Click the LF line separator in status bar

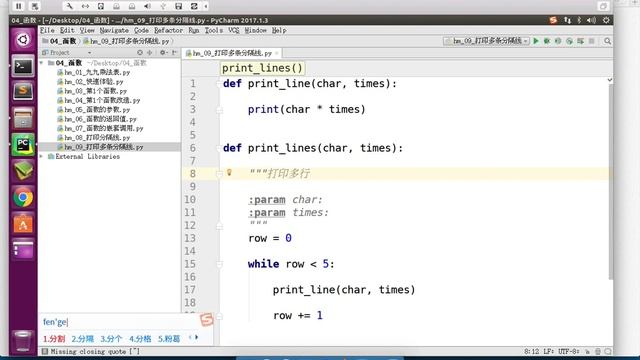[549, 351]
